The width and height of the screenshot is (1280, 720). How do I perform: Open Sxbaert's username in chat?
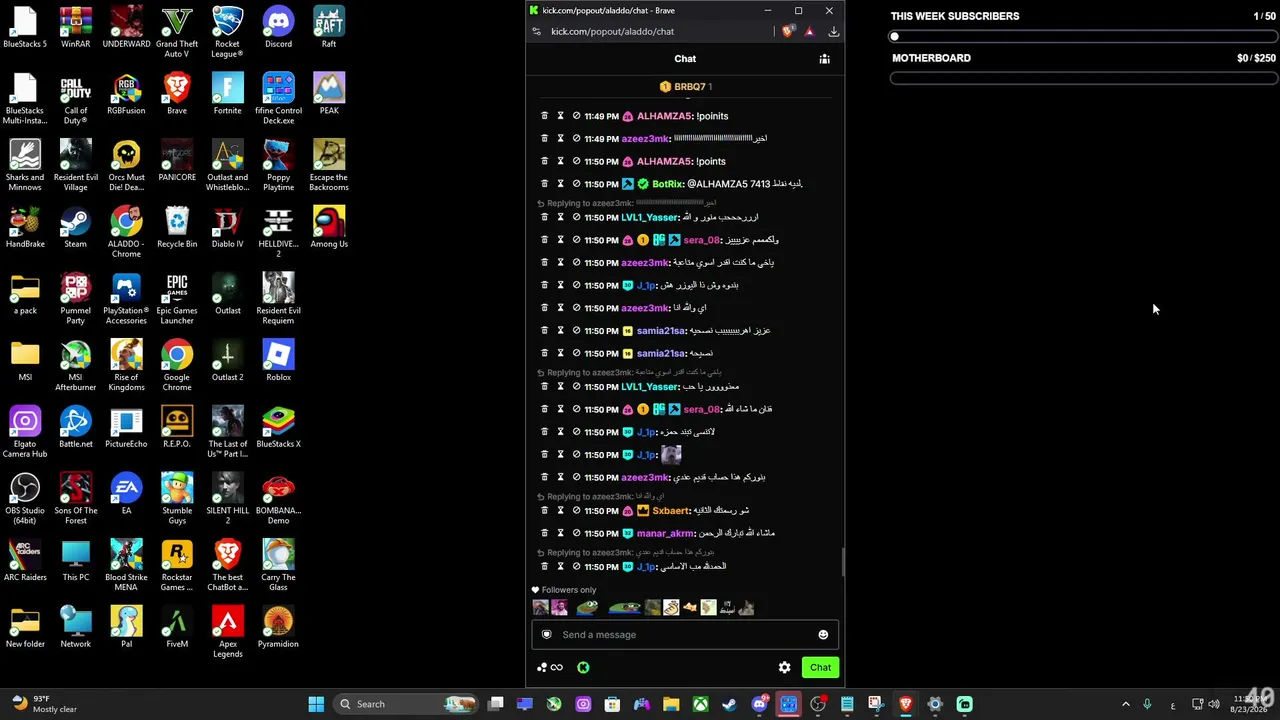point(671,510)
